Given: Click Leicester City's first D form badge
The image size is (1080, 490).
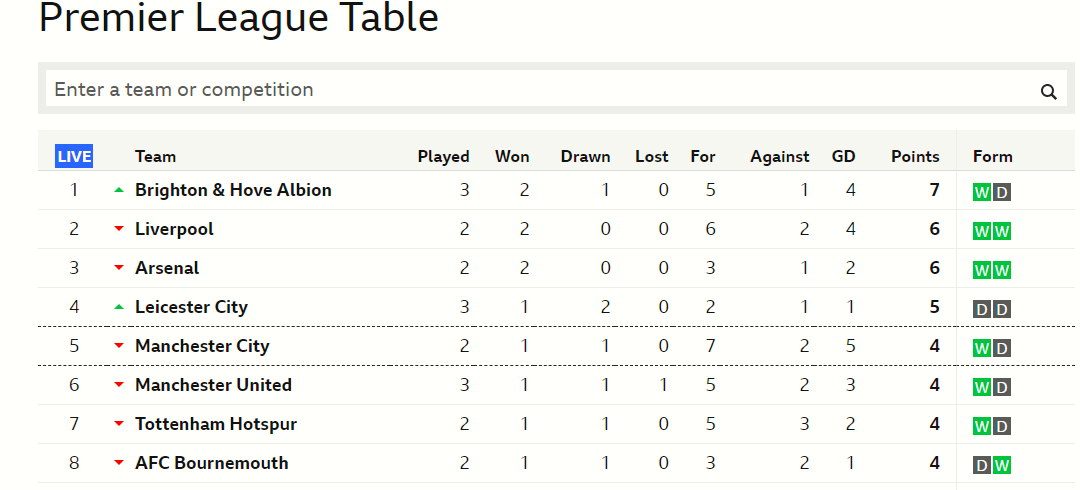Looking at the screenshot, I should [982, 309].
